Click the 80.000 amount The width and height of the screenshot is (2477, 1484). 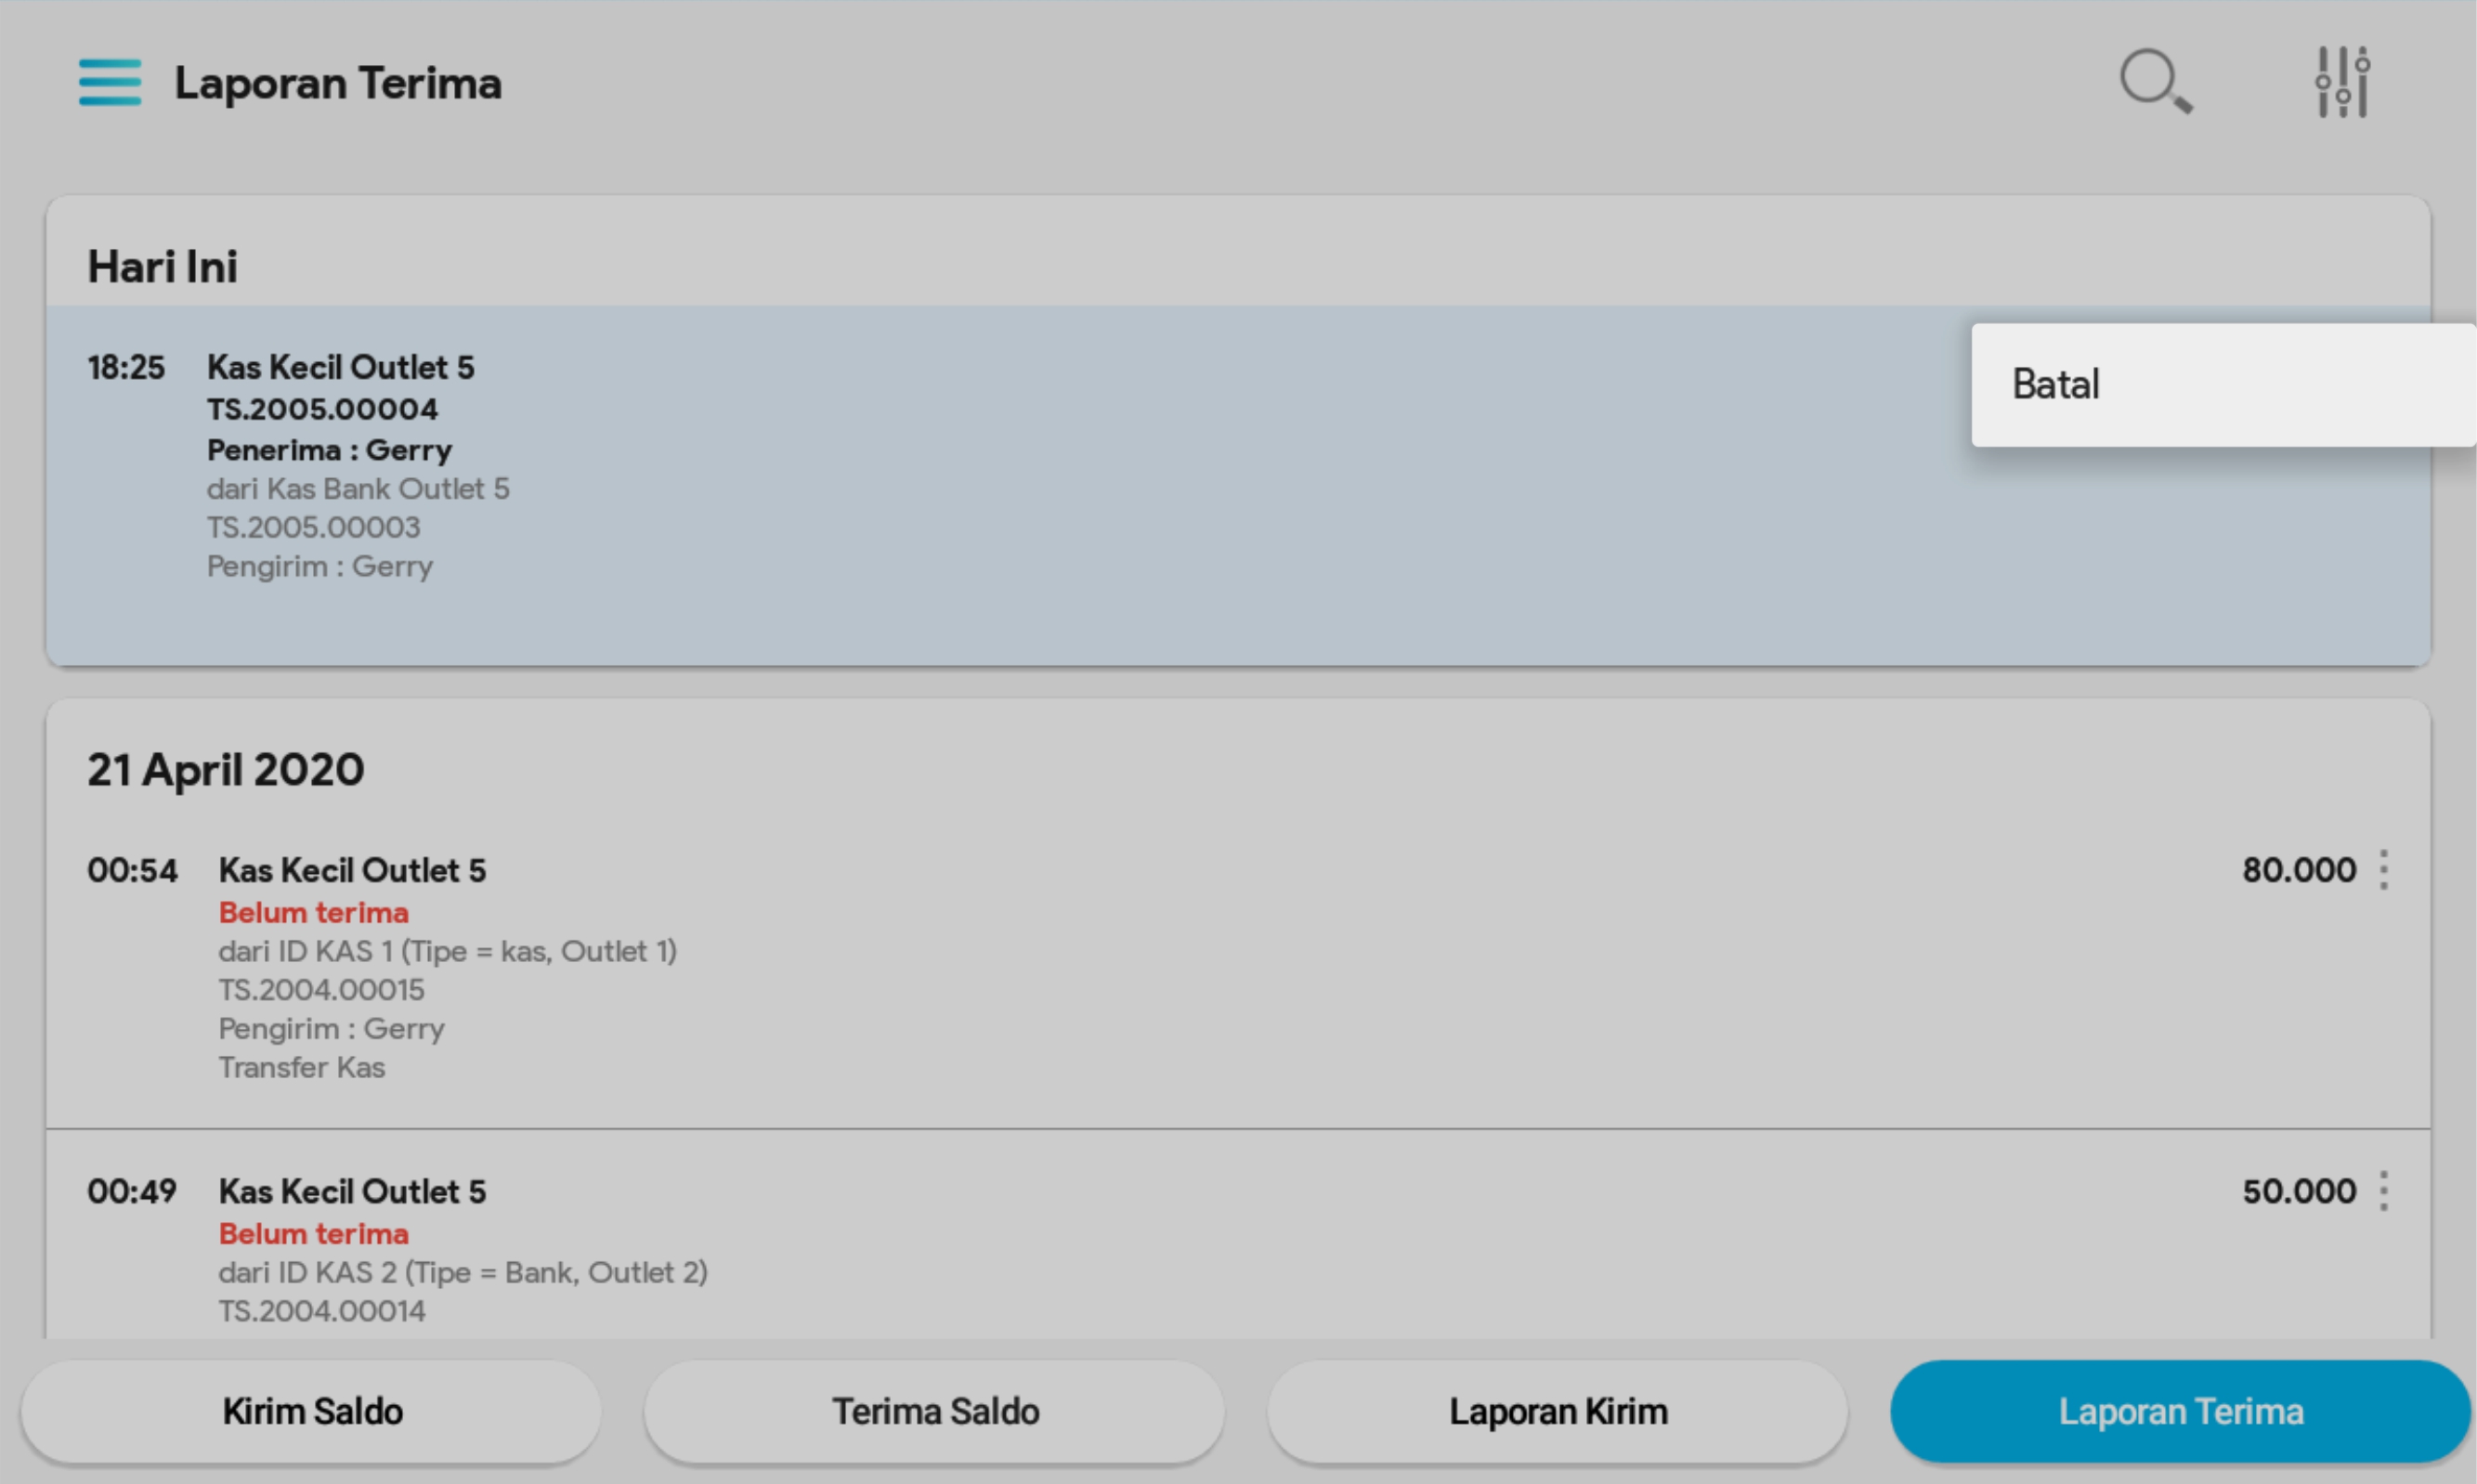pos(2299,870)
